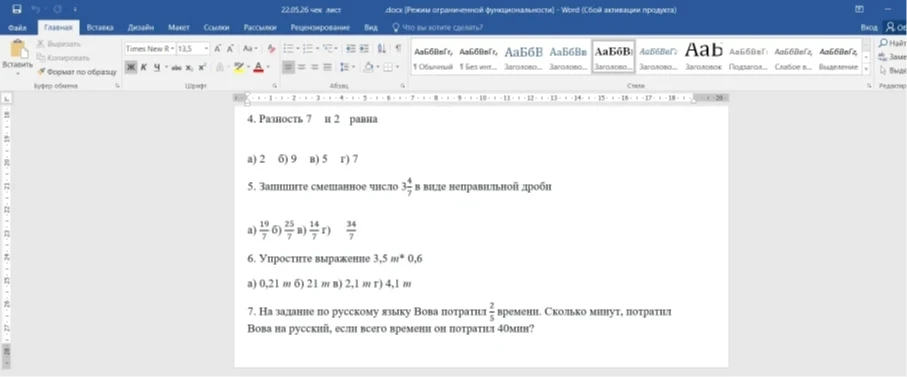This screenshot has height=377, width=907.
Task: Click Cut (Вырезать) in clipboard group
Action: [58, 44]
